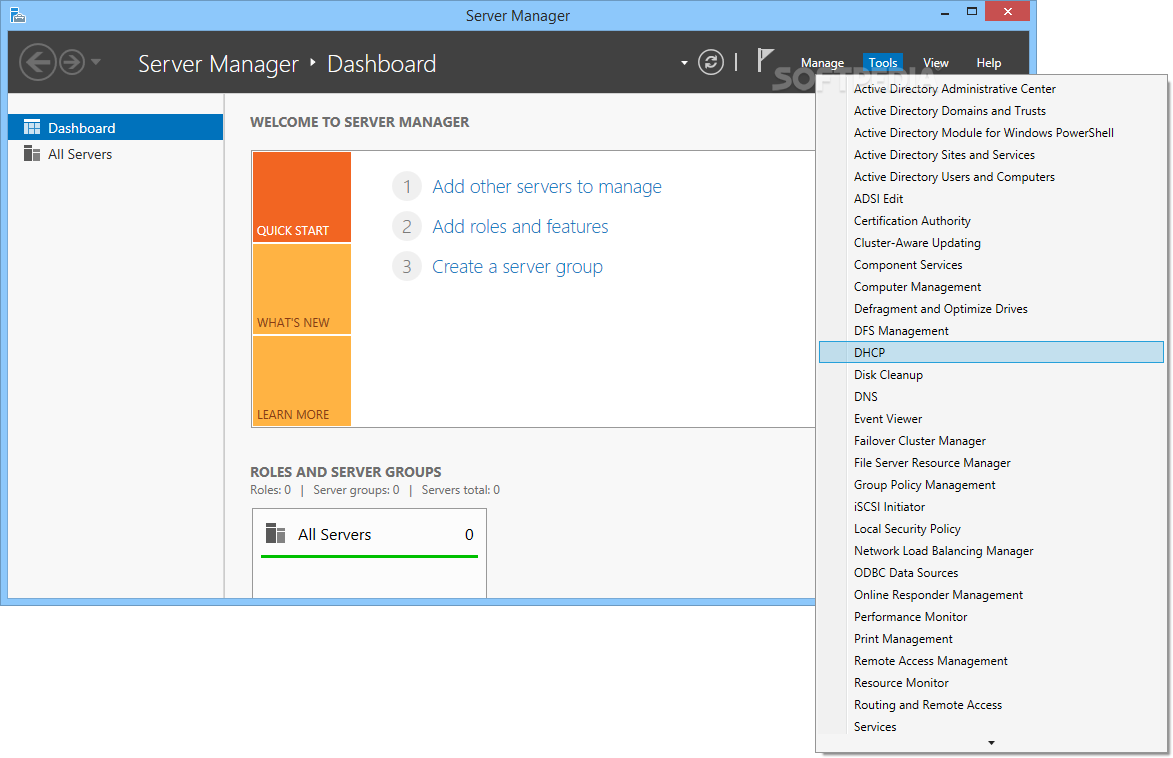Click the step 1 circle number

point(407,186)
